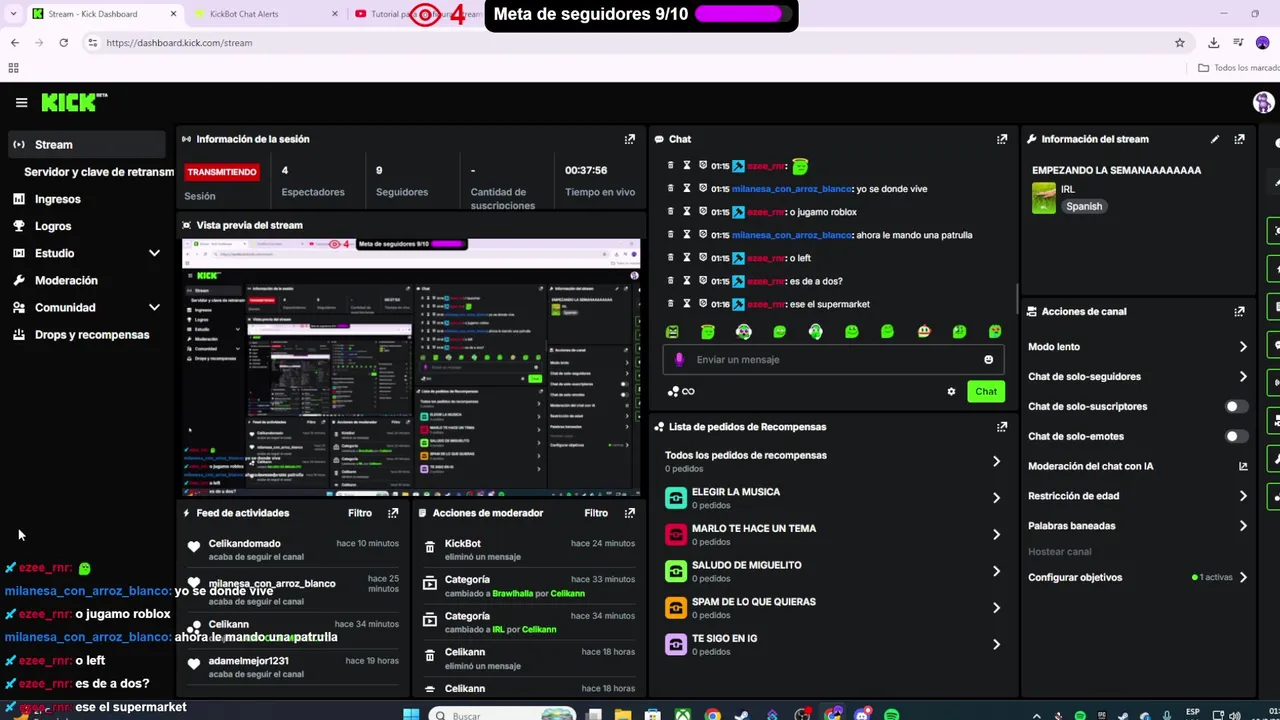This screenshot has height=720, width=1280.
Task: Expand the Estudio sidebar section
Action: click(x=154, y=253)
